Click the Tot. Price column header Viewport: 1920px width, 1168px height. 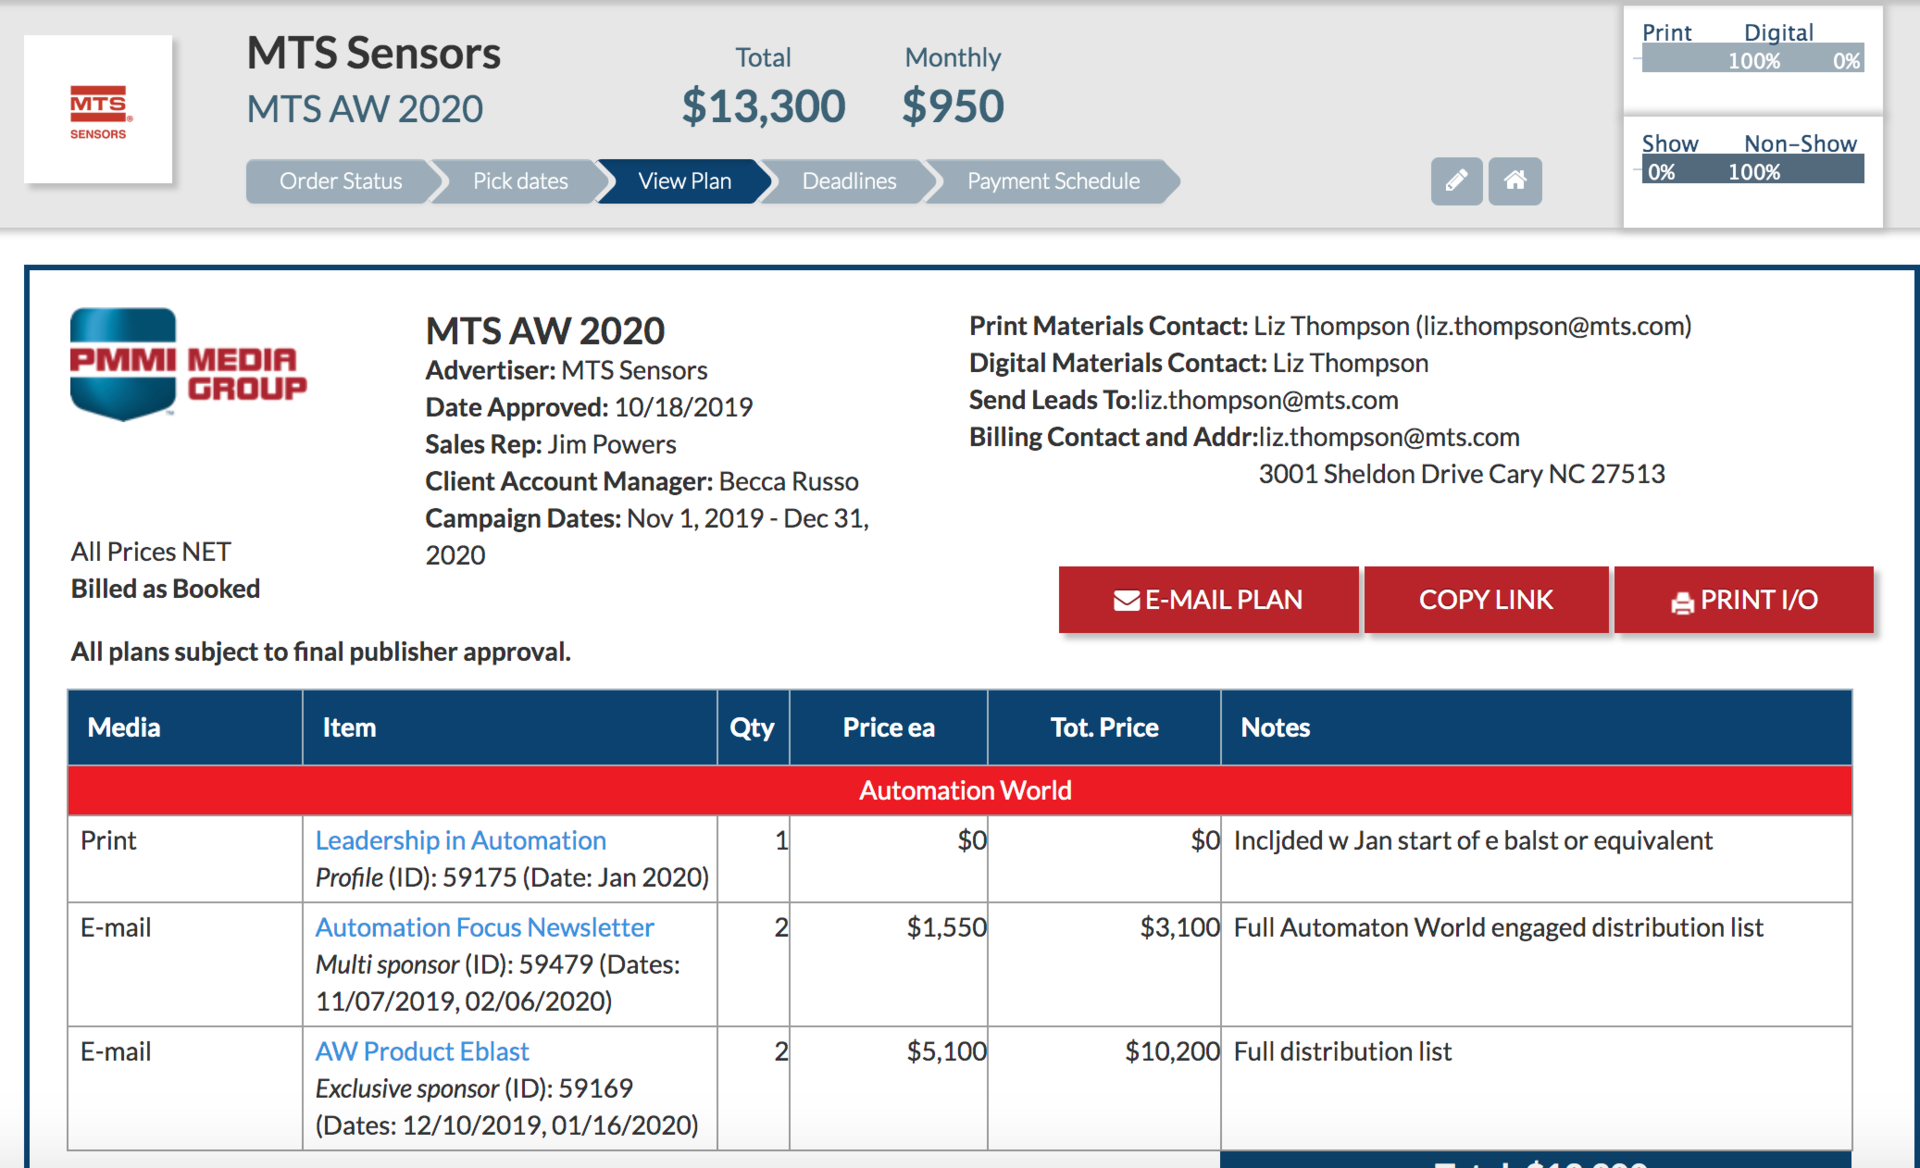click(x=1104, y=727)
